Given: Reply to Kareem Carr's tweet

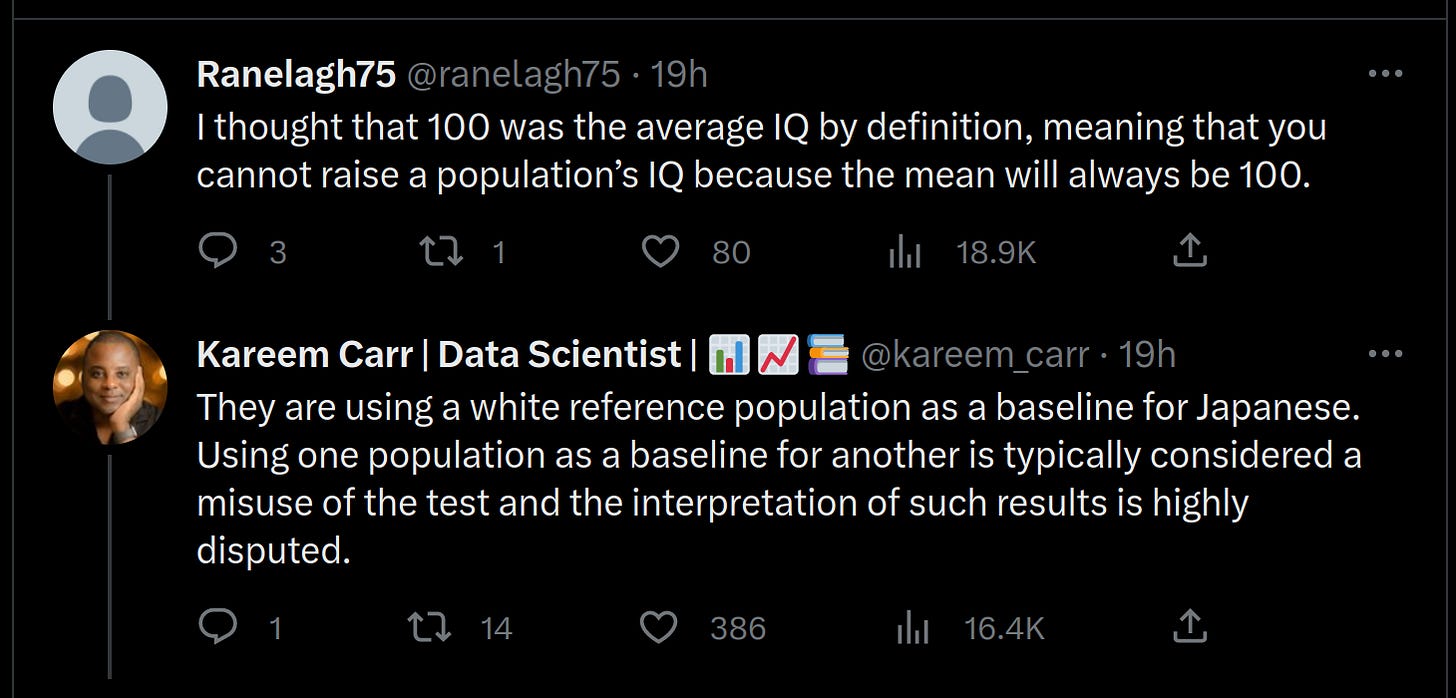Looking at the screenshot, I should [217, 626].
